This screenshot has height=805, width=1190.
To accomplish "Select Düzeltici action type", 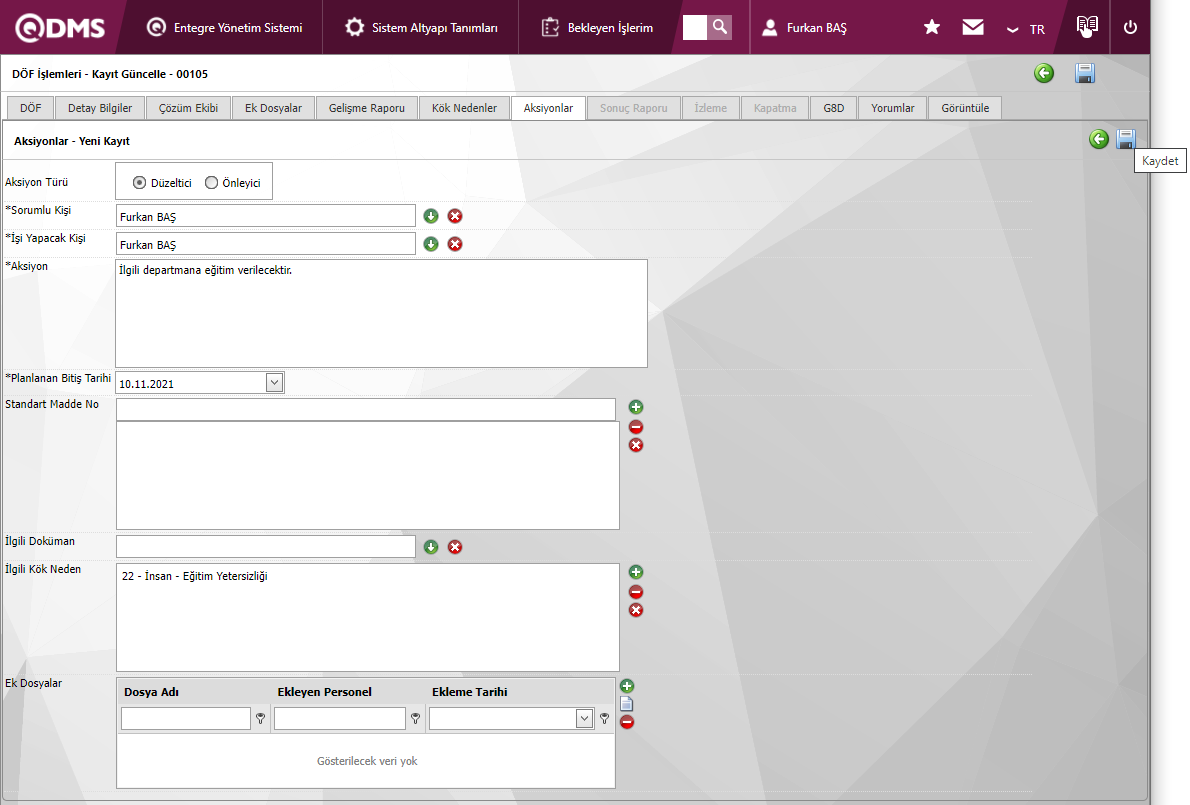I will coord(140,183).
